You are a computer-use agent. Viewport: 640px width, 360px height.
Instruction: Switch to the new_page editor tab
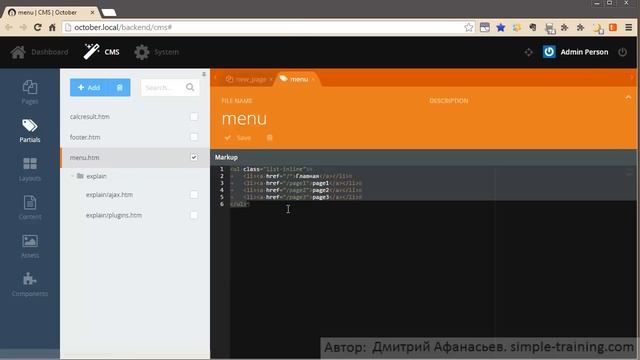pos(246,79)
